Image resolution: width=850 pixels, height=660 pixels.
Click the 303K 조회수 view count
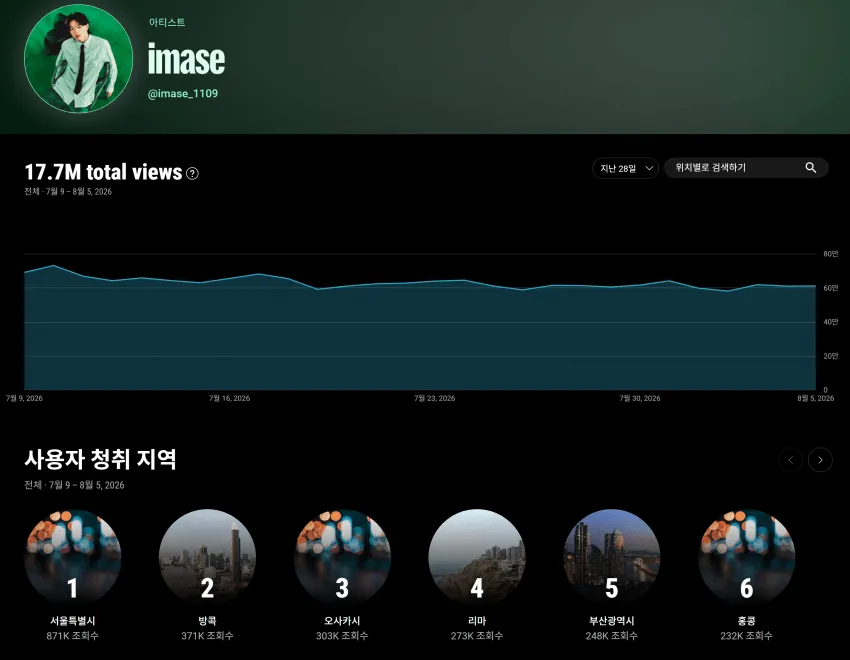click(x=342, y=636)
